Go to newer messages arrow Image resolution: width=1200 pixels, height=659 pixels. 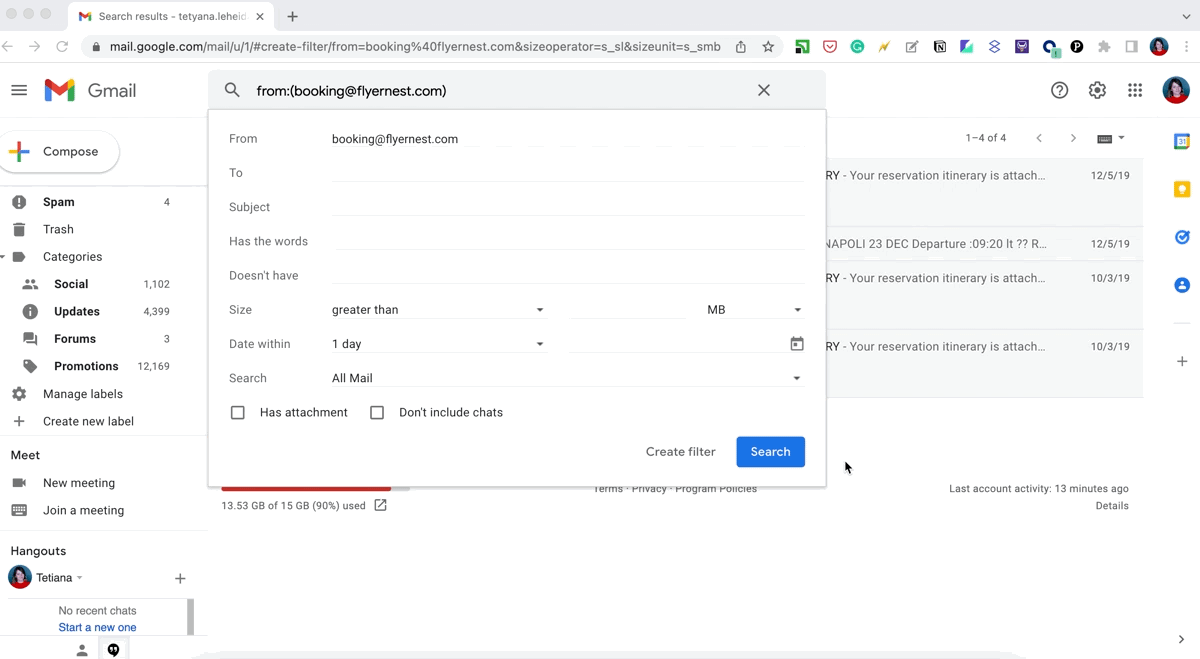pos(1039,138)
